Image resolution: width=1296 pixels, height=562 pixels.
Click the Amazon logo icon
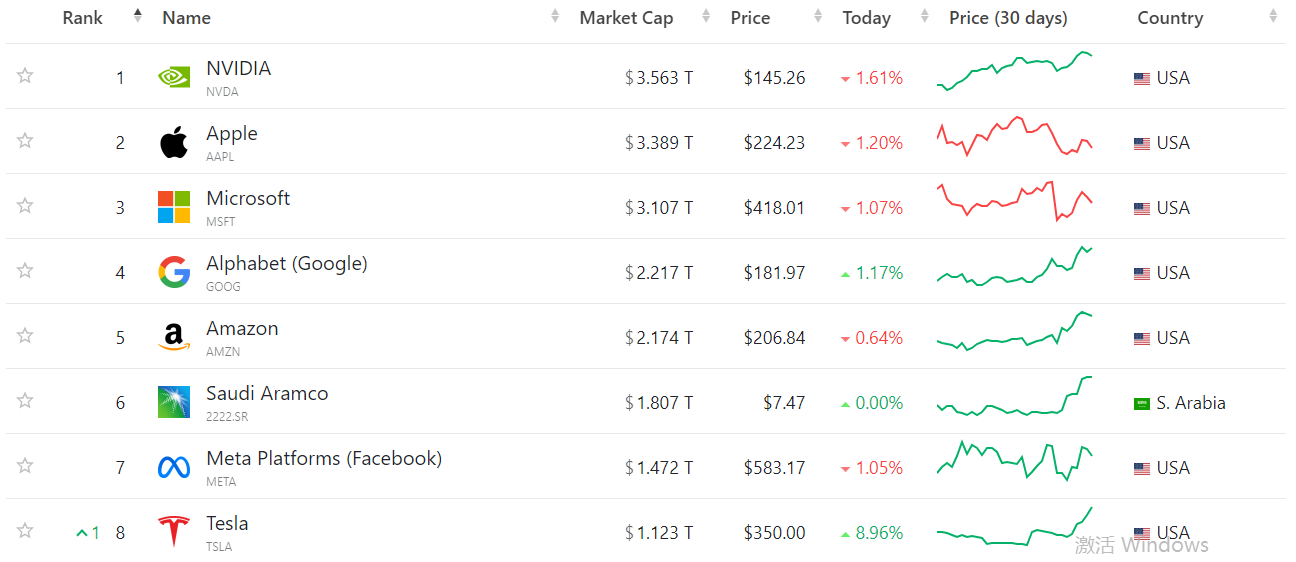coord(174,337)
